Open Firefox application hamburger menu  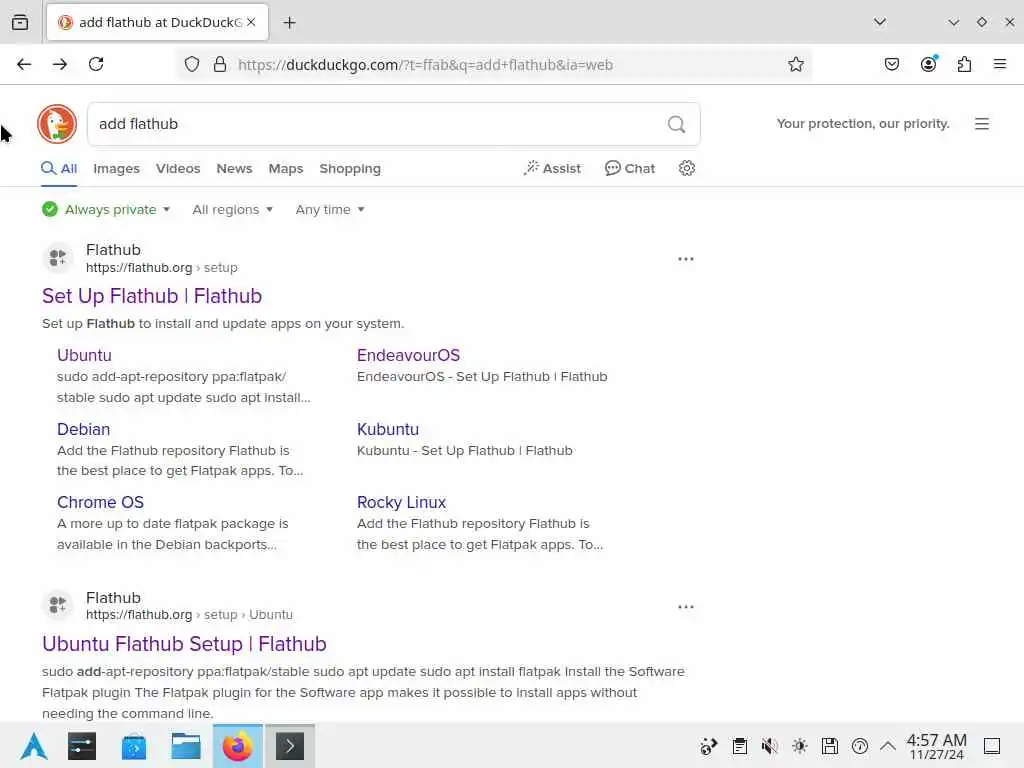tap(1000, 64)
